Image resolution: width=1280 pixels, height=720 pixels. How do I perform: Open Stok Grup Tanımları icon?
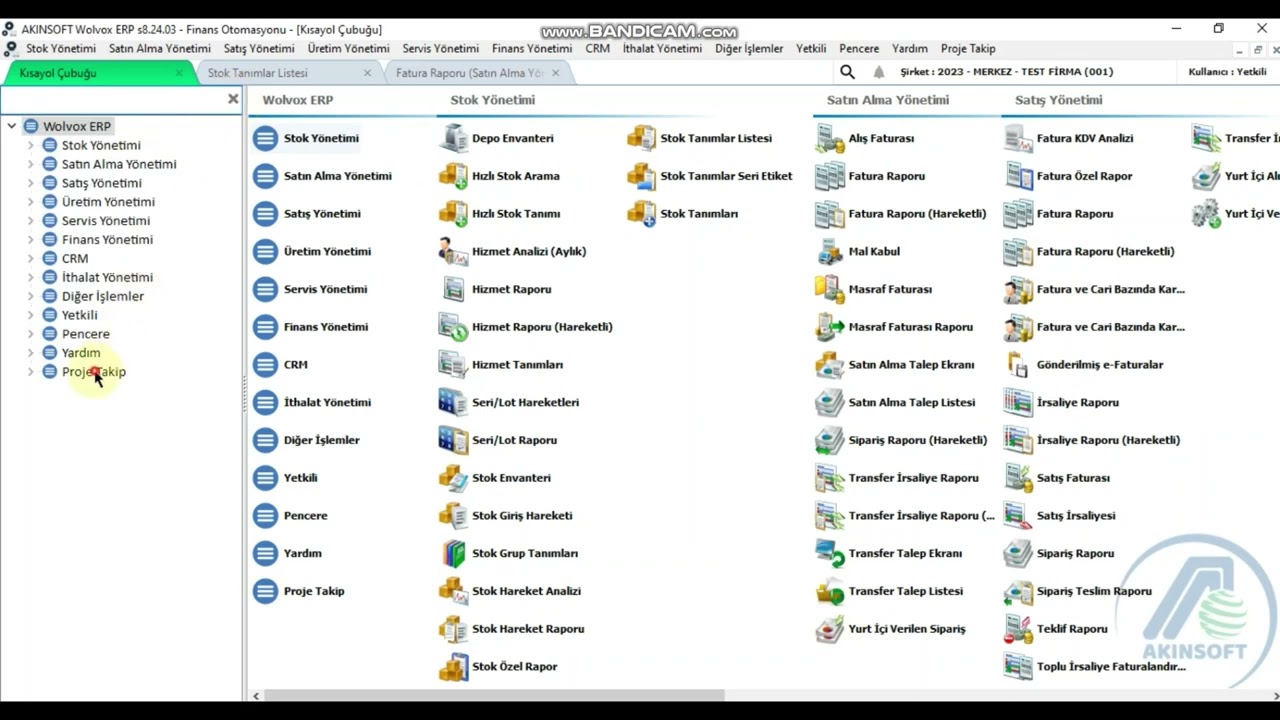[x=454, y=553]
